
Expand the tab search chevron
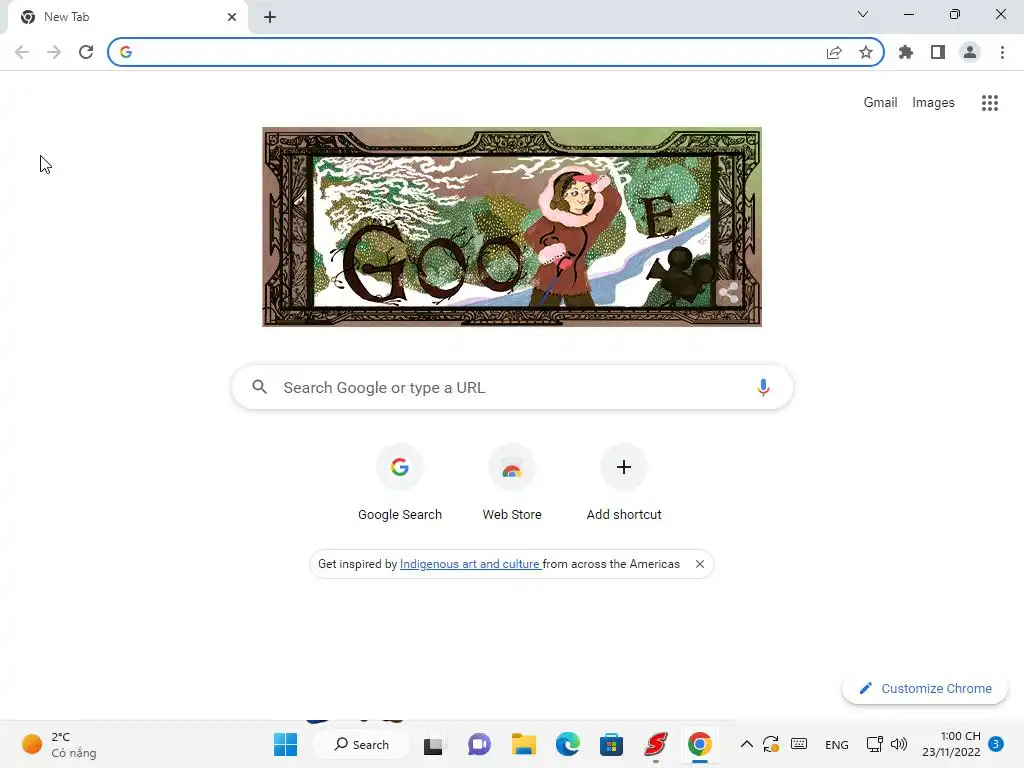tap(863, 14)
